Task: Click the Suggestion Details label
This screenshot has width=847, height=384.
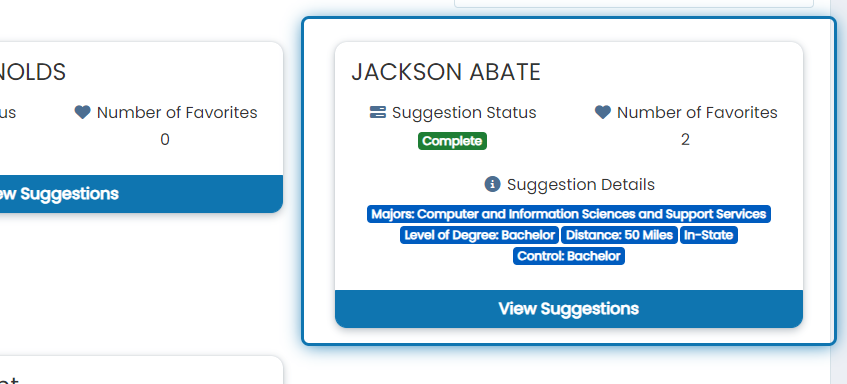Action: (x=581, y=185)
